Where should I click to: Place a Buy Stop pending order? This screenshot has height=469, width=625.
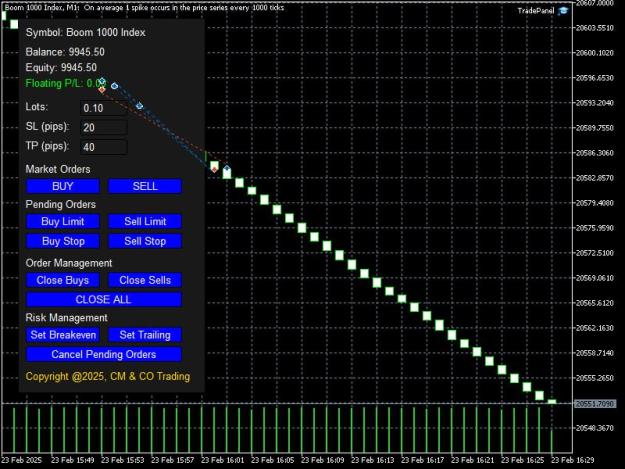(x=63, y=241)
